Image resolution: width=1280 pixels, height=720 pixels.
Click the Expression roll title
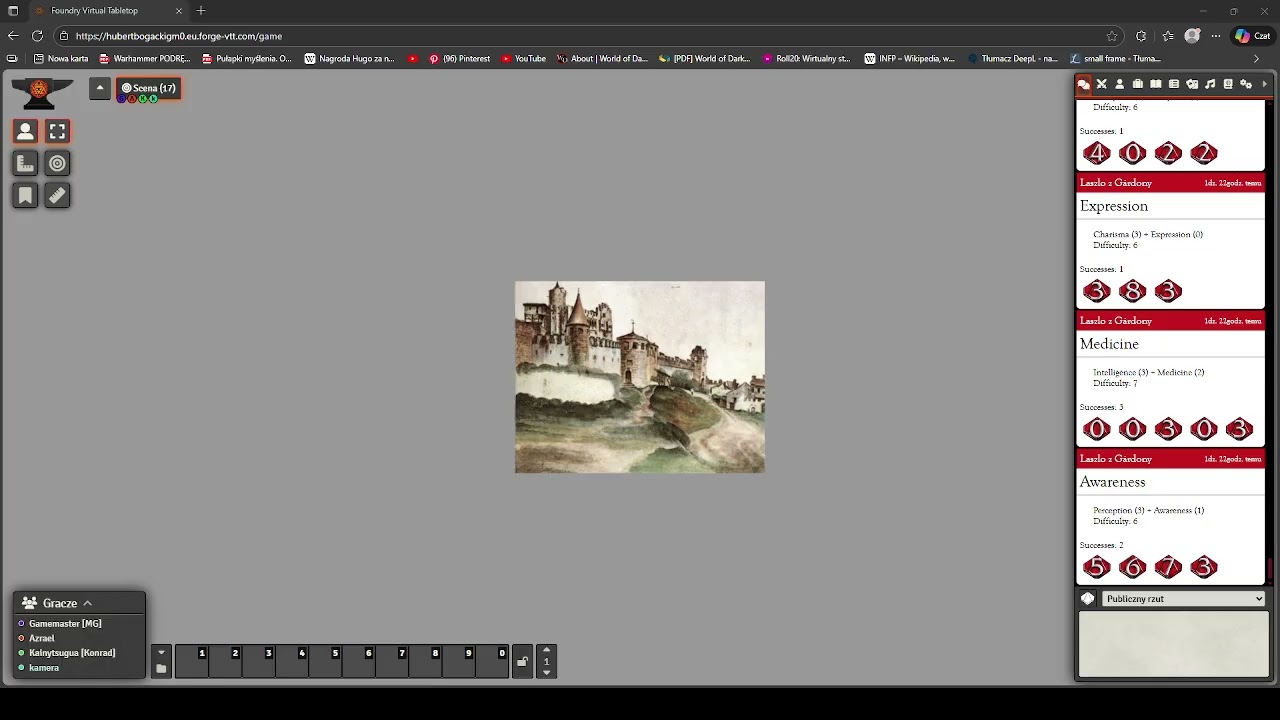click(x=1114, y=206)
